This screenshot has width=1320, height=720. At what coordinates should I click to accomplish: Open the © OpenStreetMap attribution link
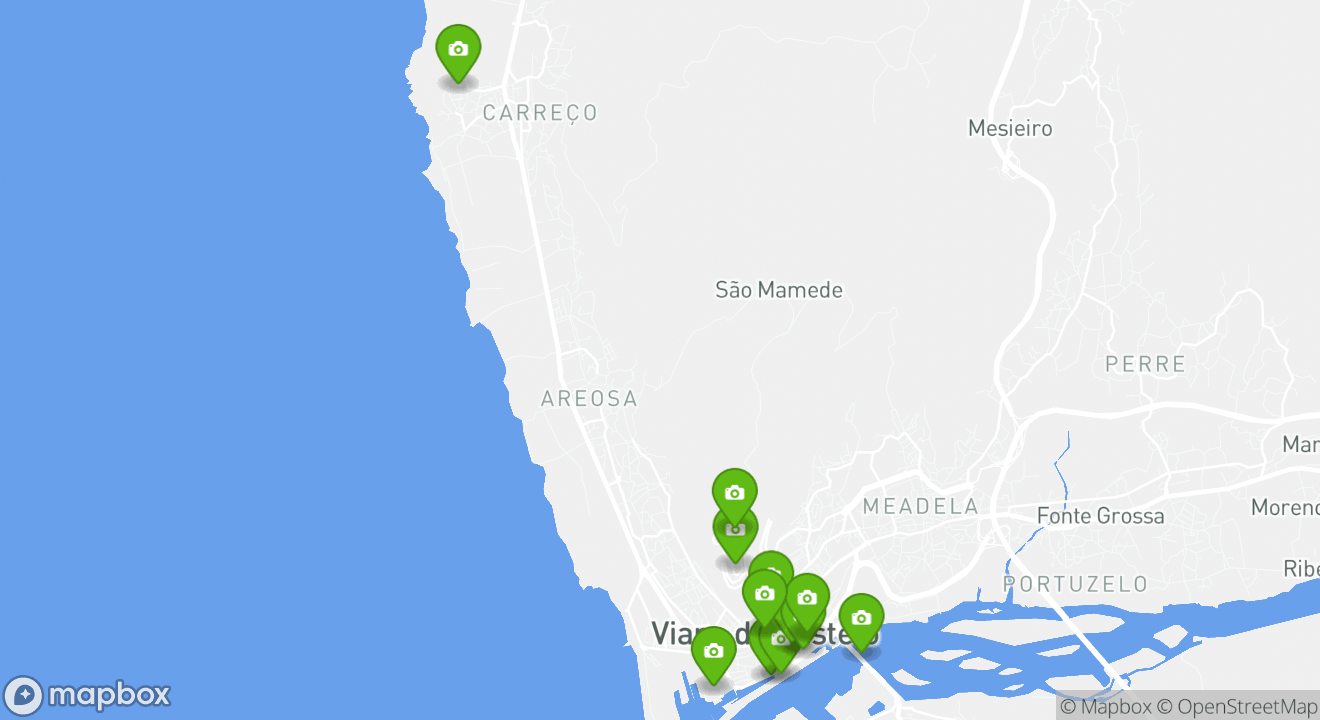coord(1239,707)
